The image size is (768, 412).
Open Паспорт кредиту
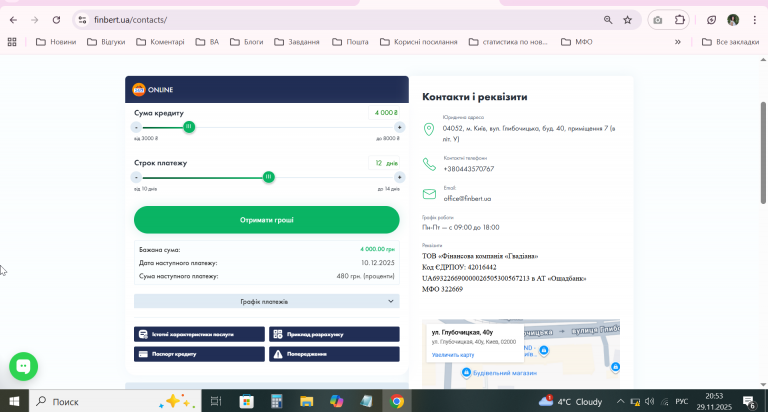click(x=199, y=354)
